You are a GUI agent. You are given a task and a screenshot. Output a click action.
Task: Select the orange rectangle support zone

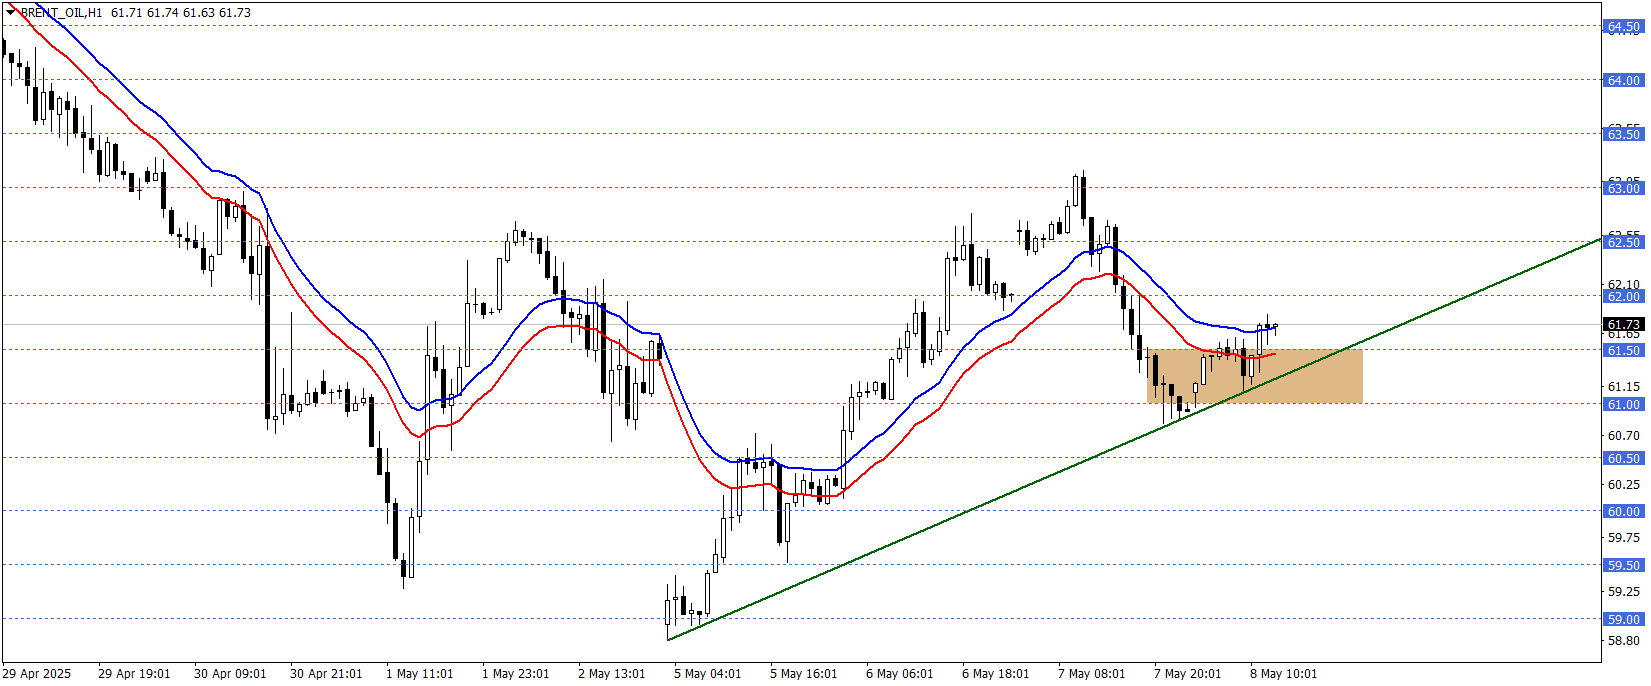coord(1254,376)
